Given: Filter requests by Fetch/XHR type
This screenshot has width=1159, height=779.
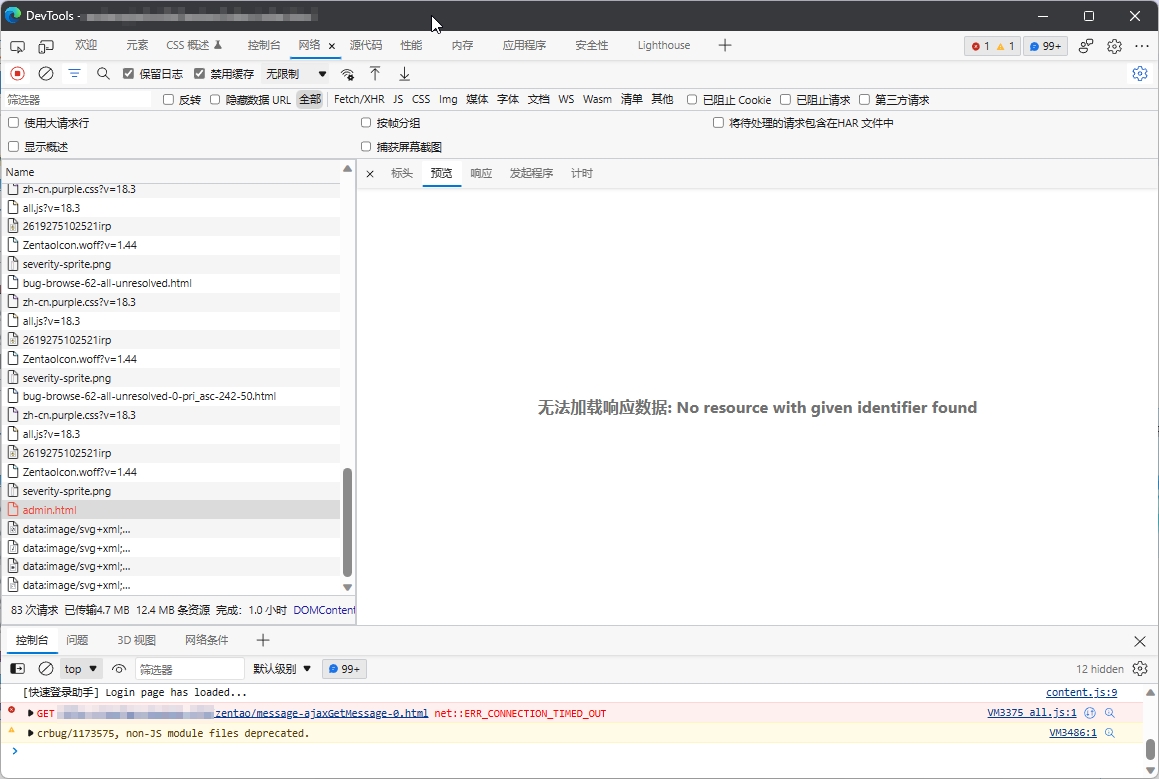Looking at the screenshot, I should point(359,100).
